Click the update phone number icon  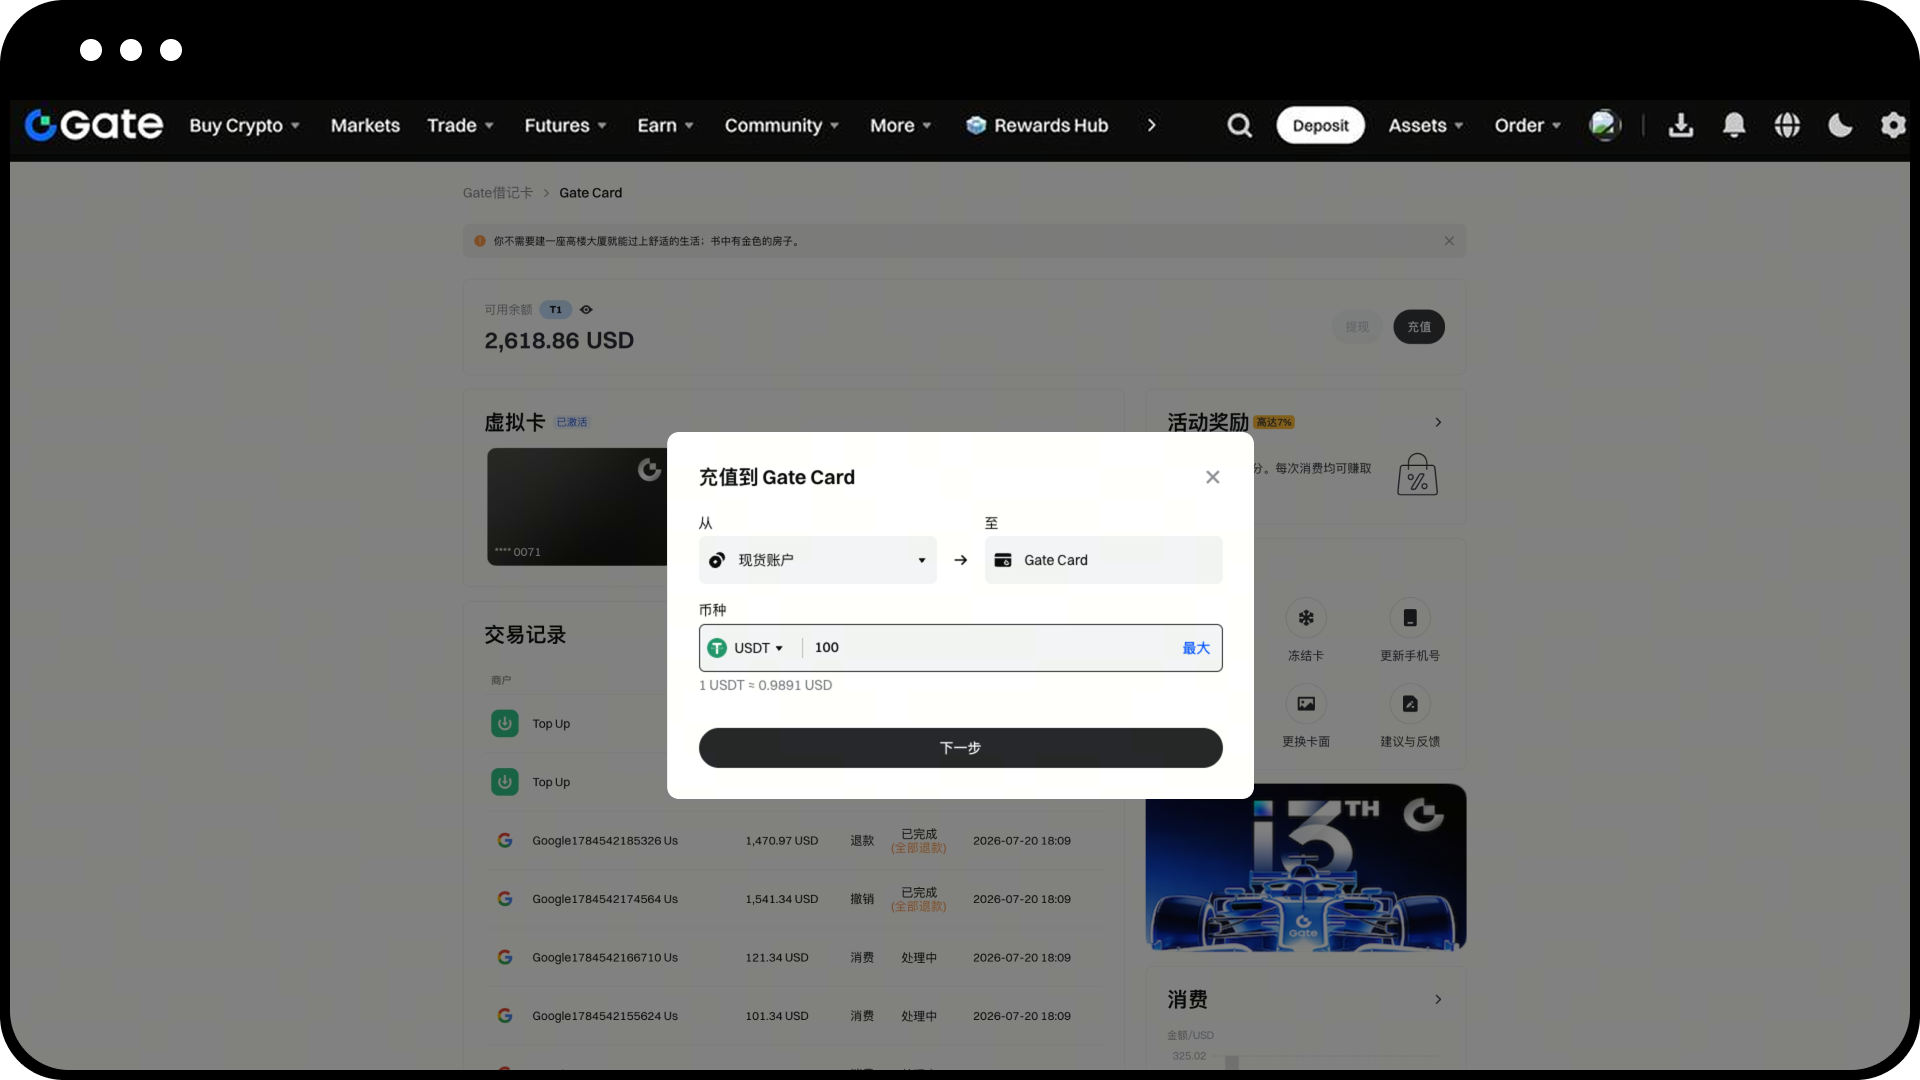tap(1410, 618)
